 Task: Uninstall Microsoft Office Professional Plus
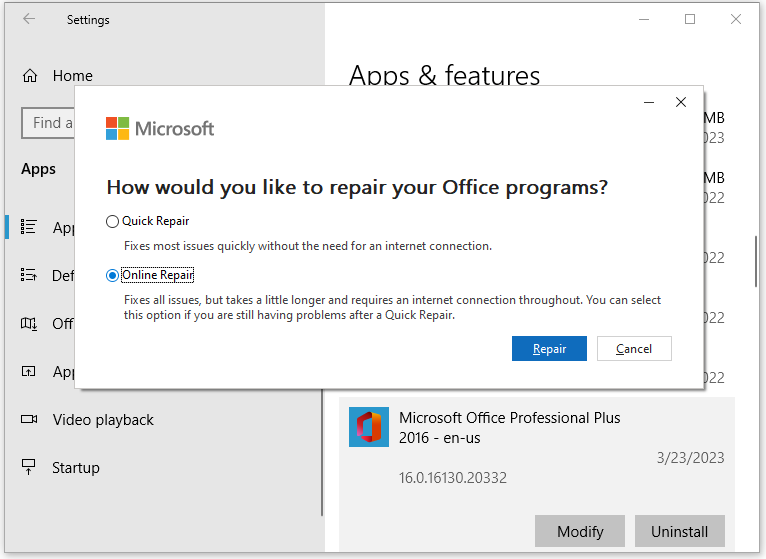tap(680, 531)
